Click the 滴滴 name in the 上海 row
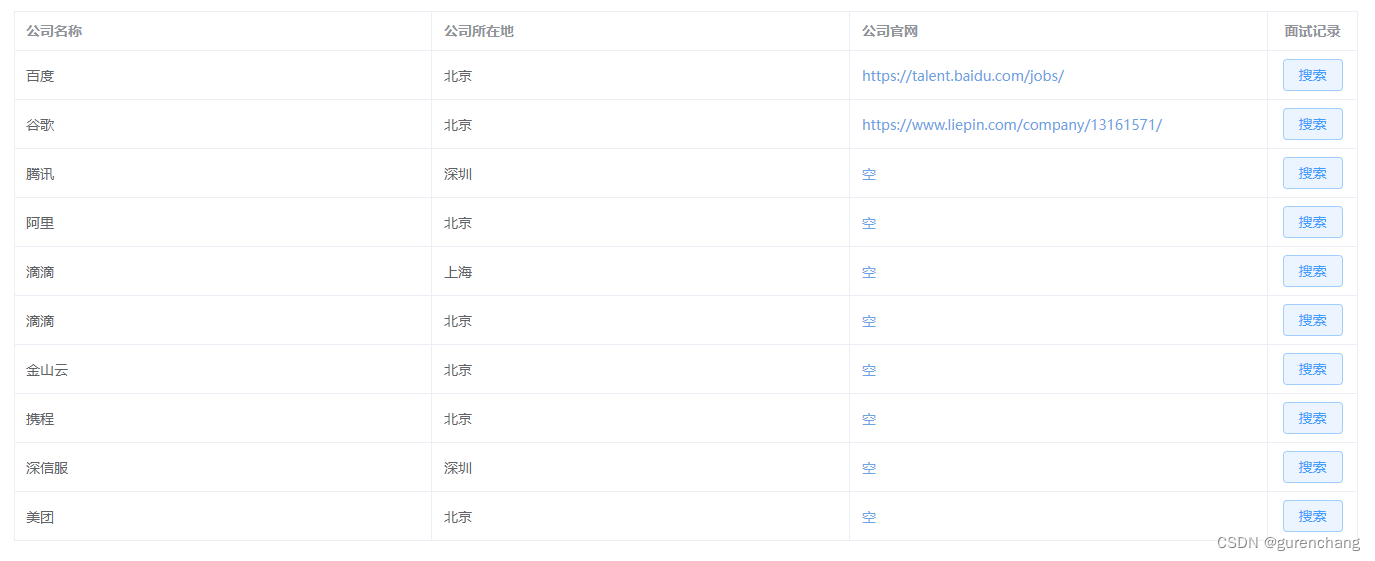 (x=40, y=272)
